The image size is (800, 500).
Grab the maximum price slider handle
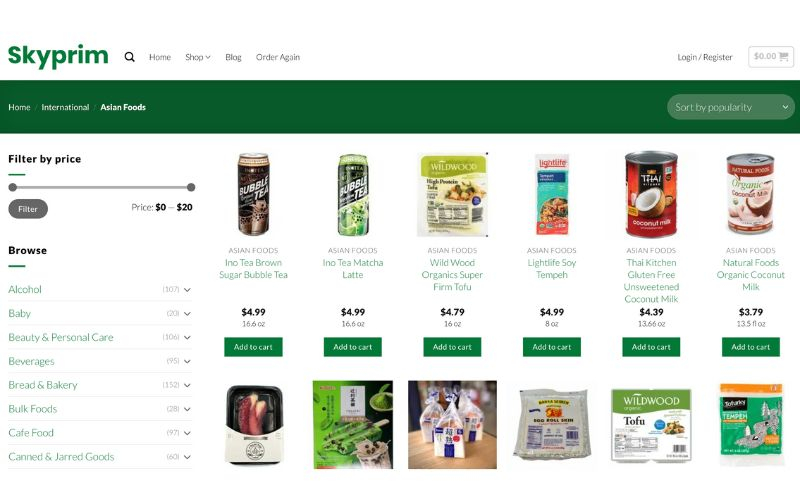[x=191, y=187]
